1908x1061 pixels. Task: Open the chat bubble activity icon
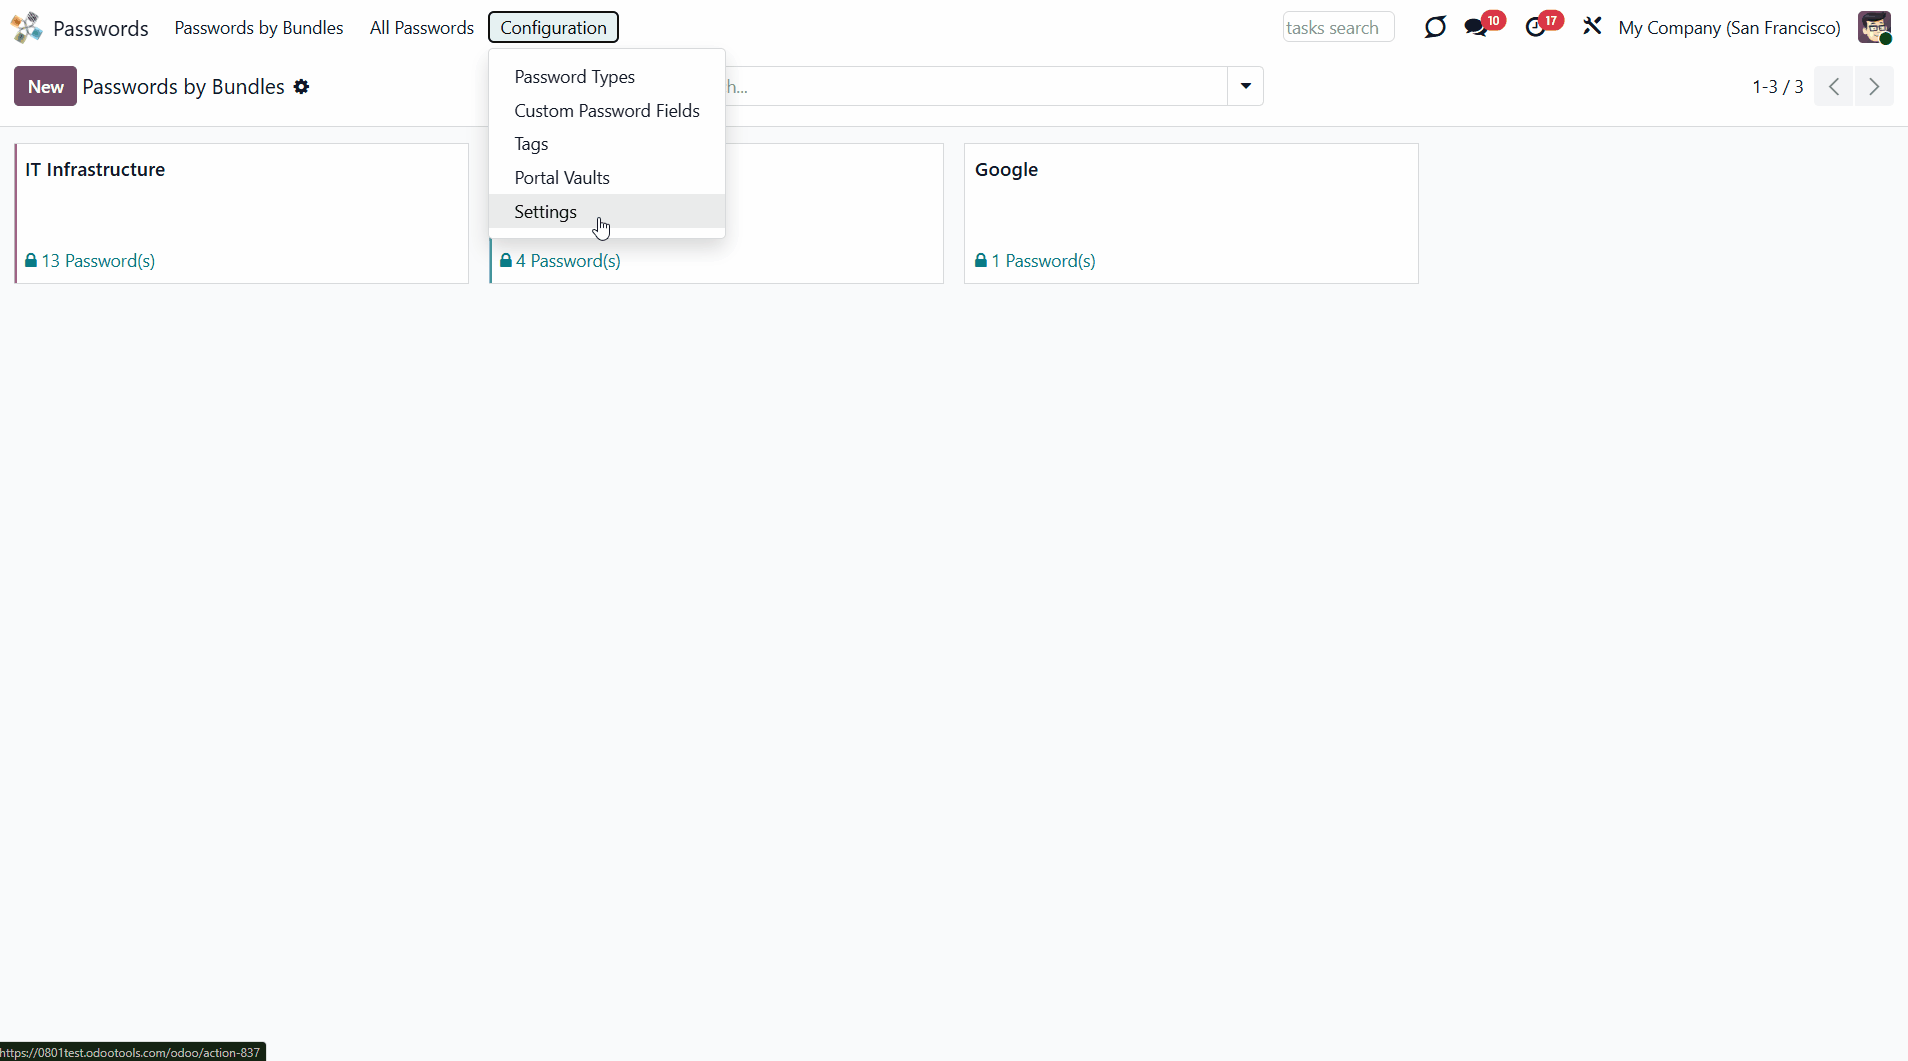(1435, 27)
